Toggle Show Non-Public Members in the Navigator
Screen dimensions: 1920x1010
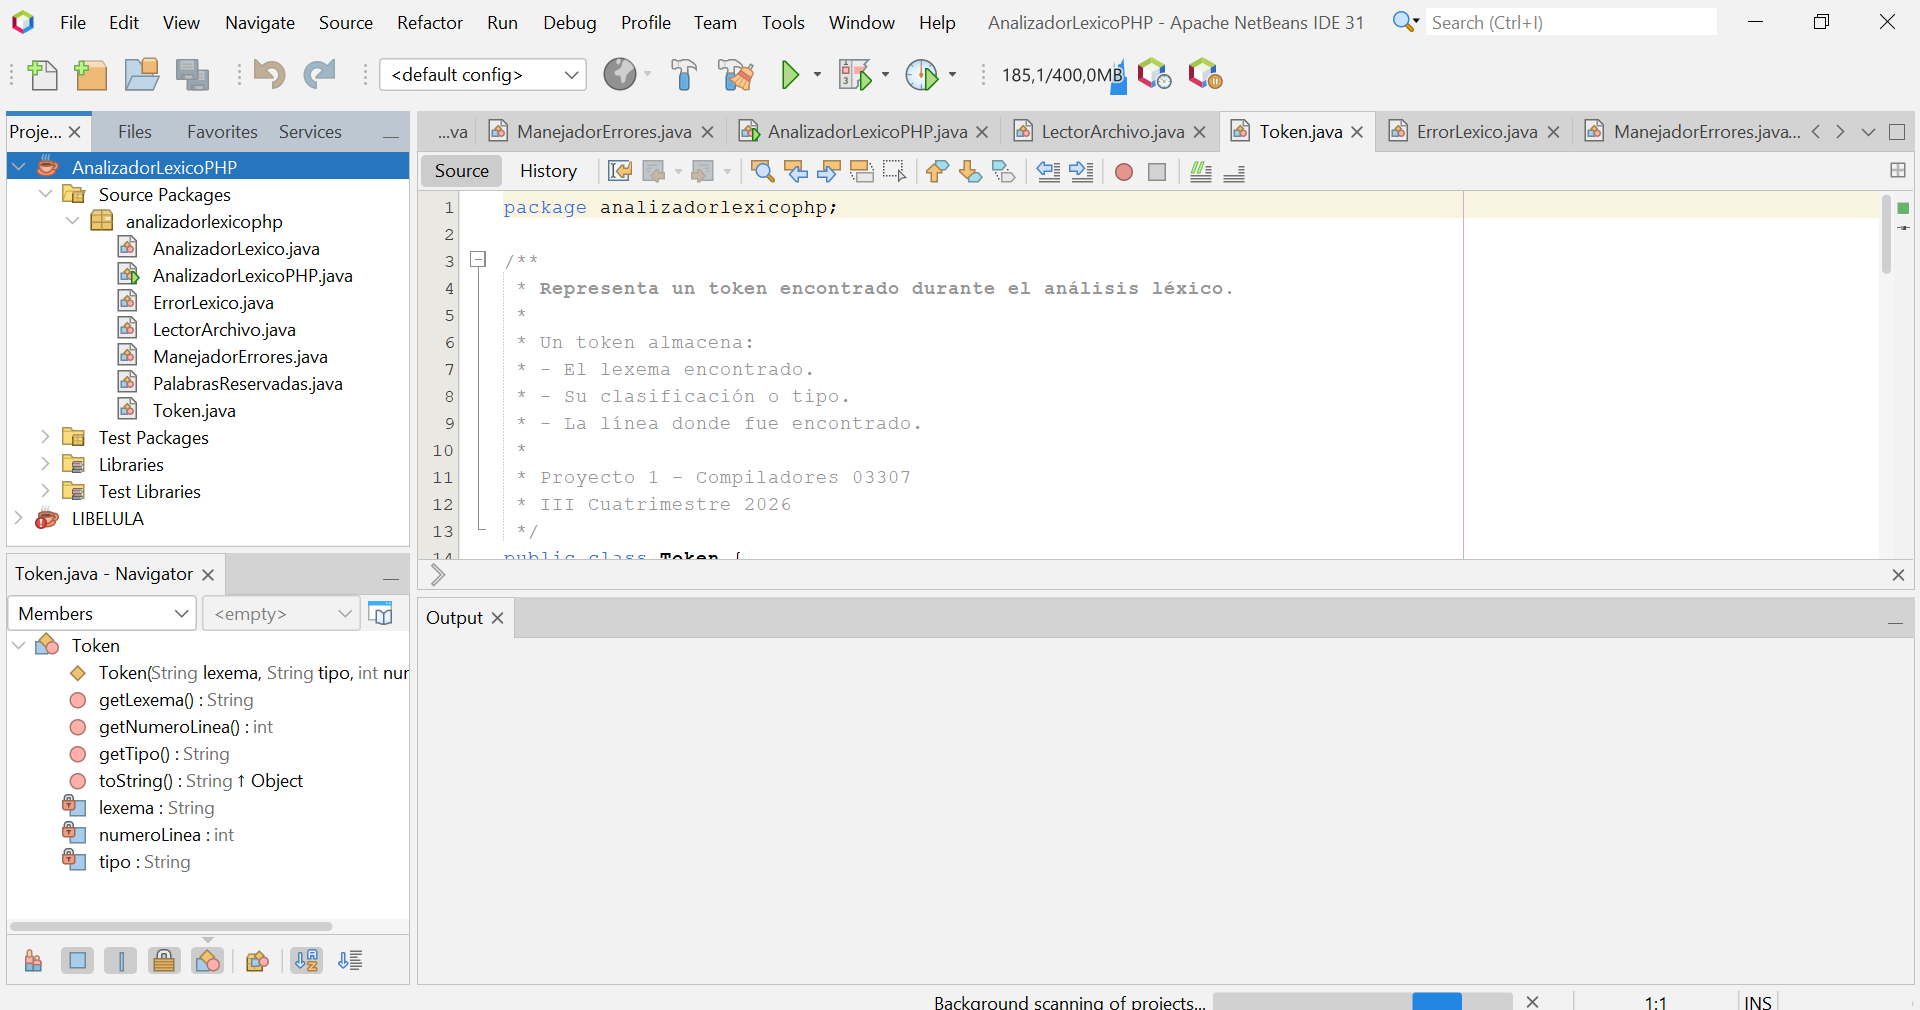tap(164, 961)
